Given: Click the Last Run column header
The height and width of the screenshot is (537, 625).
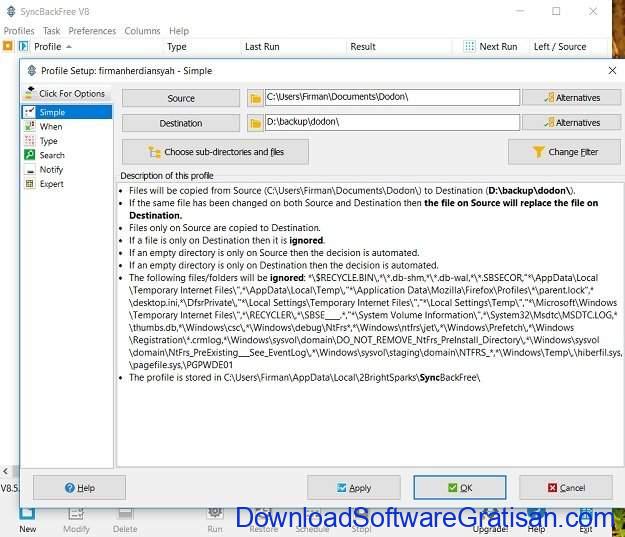Looking at the screenshot, I should click(x=262, y=47).
